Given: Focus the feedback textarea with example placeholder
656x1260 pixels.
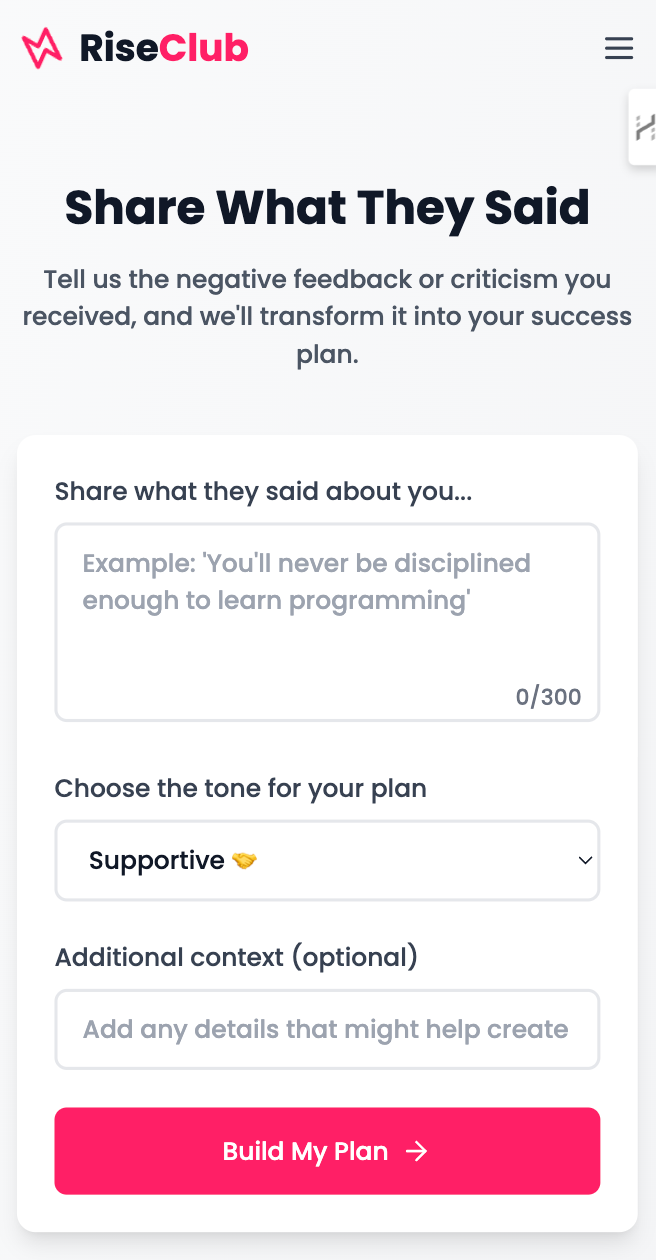Looking at the screenshot, I should [327, 622].
